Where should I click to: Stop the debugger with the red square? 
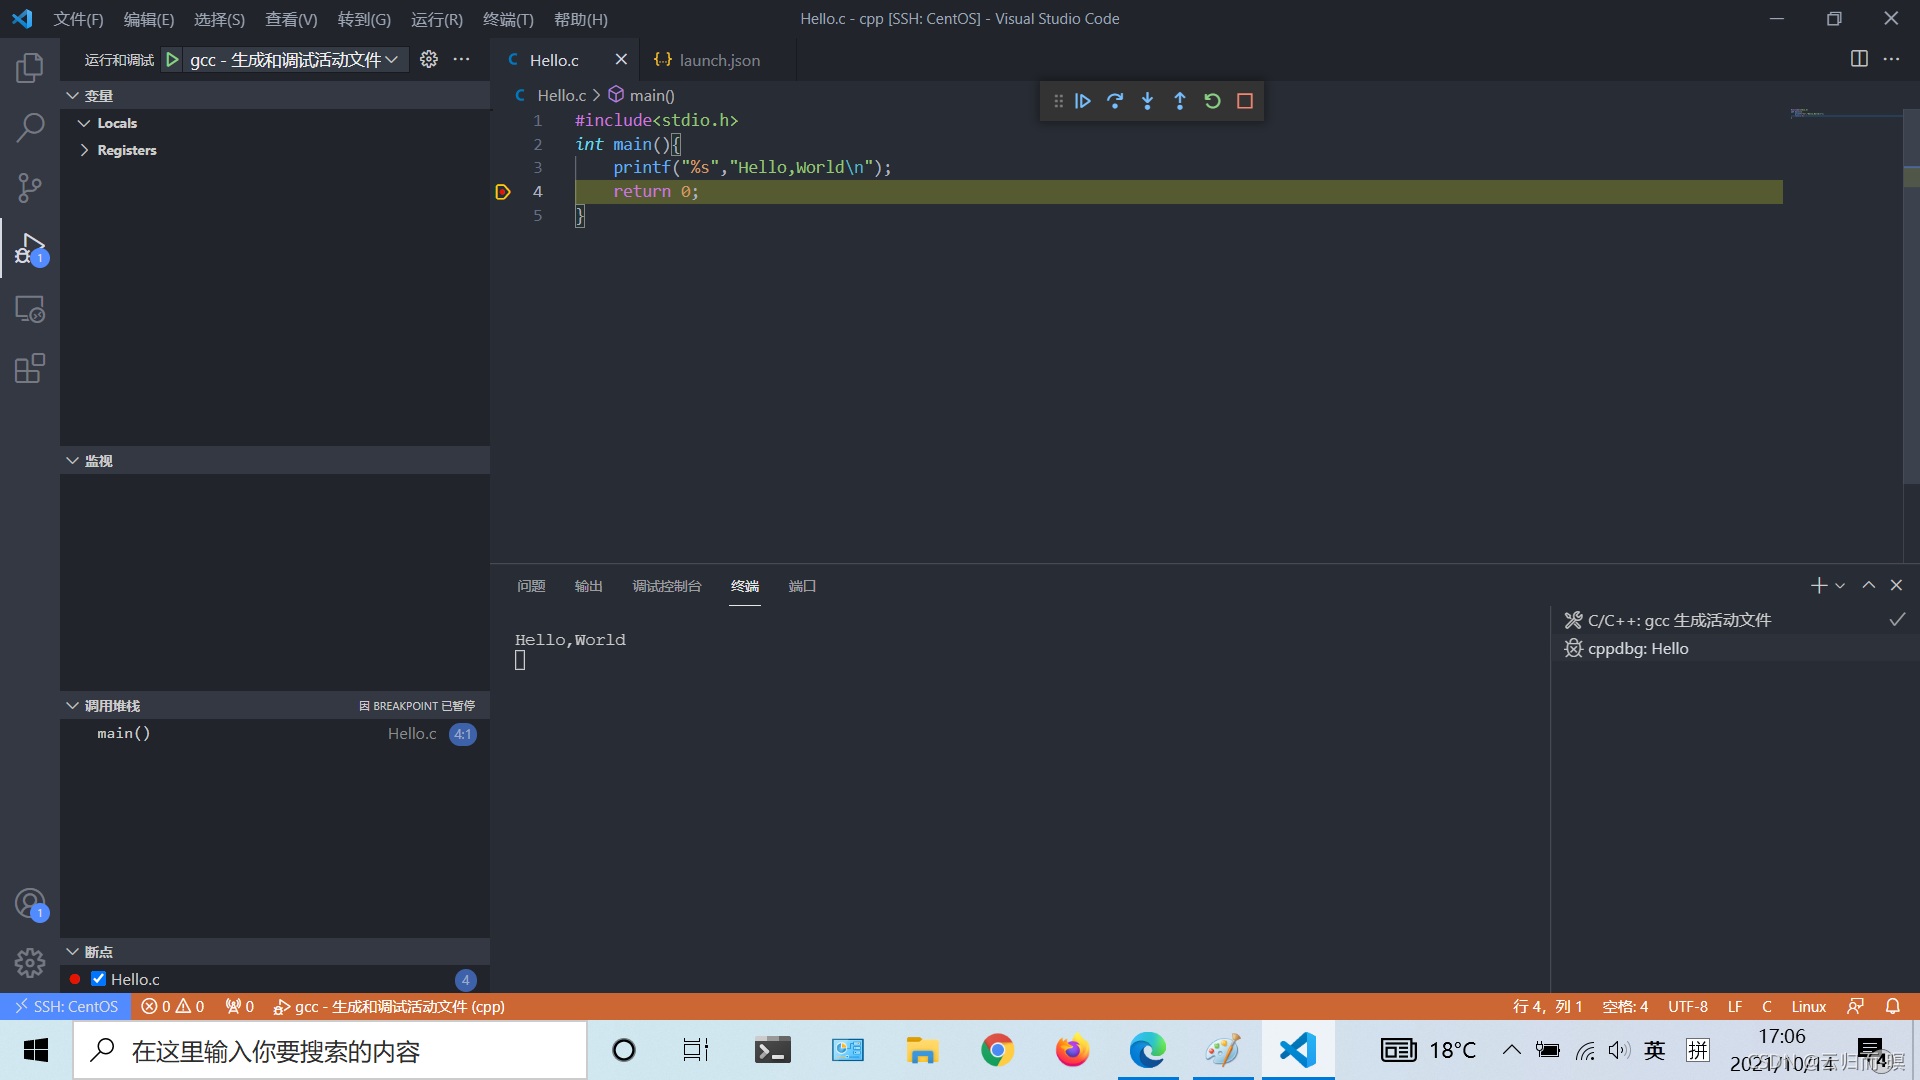pyautogui.click(x=1245, y=101)
